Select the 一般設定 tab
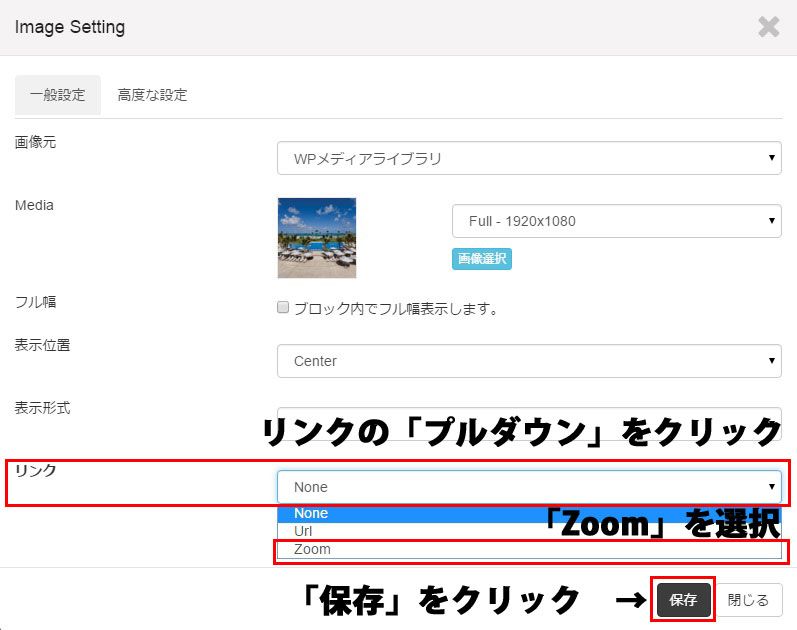 (57, 95)
